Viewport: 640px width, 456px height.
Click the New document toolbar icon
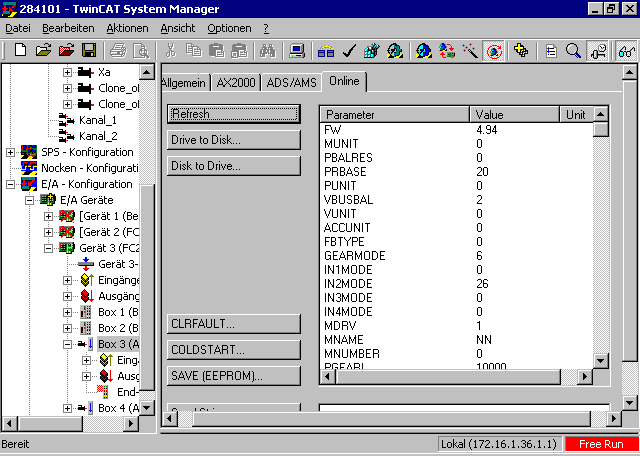point(20,51)
